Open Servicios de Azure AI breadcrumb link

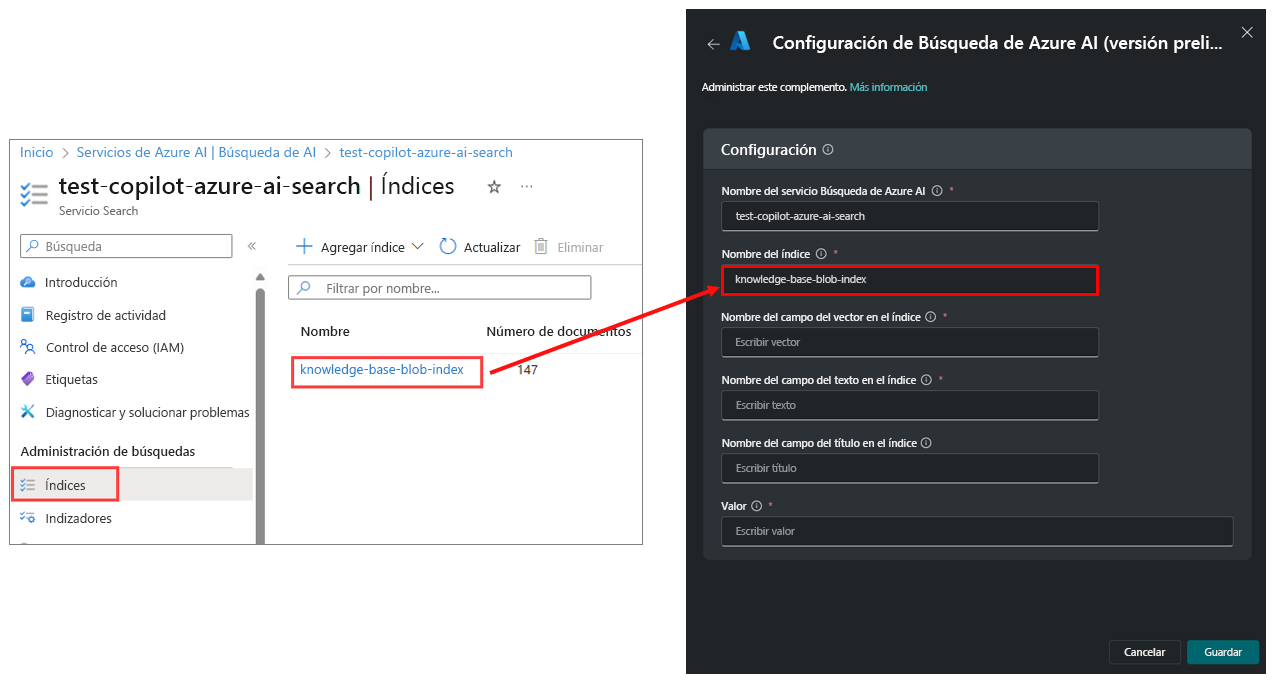pyautogui.click(x=196, y=152)
